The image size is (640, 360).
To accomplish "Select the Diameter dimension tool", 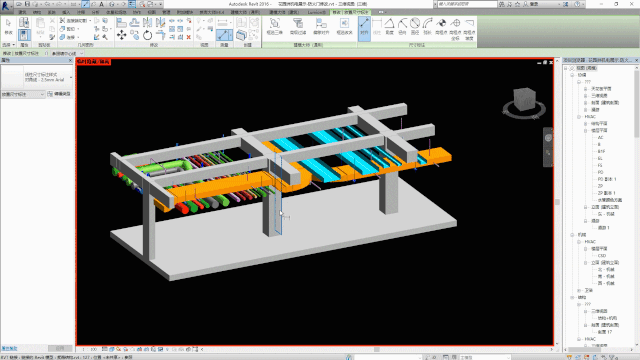I will tap(415, 26).
